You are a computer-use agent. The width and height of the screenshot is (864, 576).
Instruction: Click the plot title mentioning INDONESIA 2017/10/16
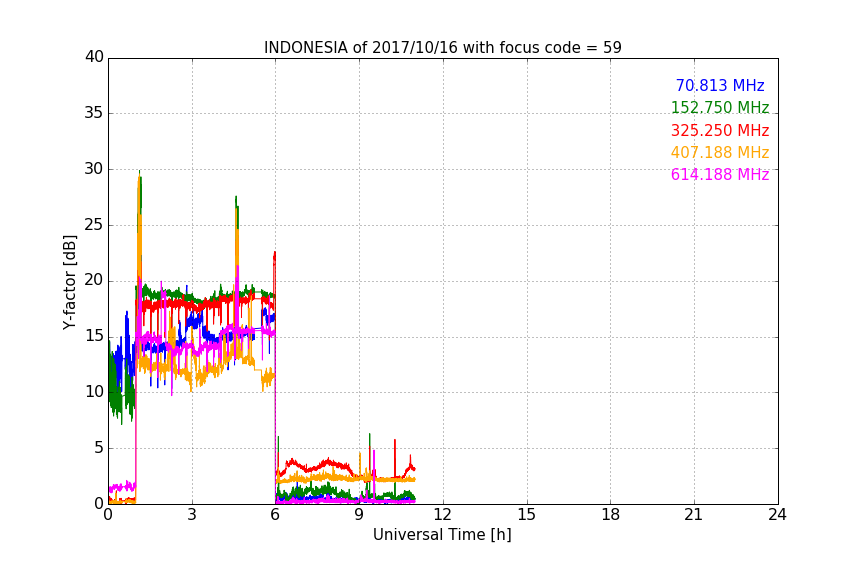[x=442, y=47]
